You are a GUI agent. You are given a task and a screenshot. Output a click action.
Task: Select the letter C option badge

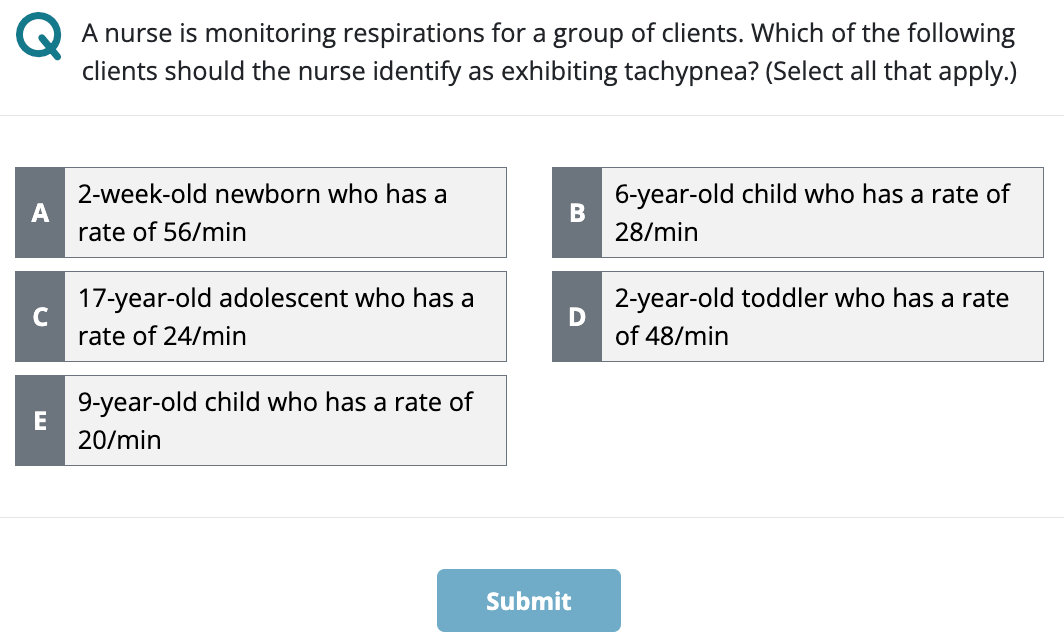point(40,316)
